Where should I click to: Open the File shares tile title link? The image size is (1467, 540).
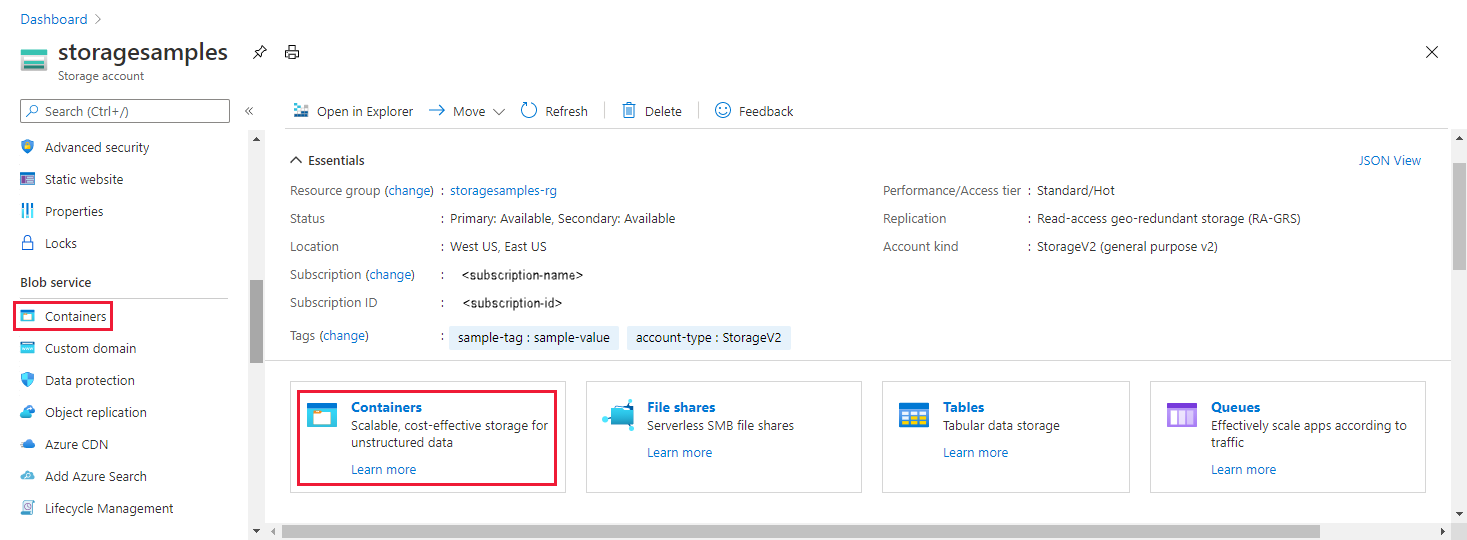[x=681, y=407]
